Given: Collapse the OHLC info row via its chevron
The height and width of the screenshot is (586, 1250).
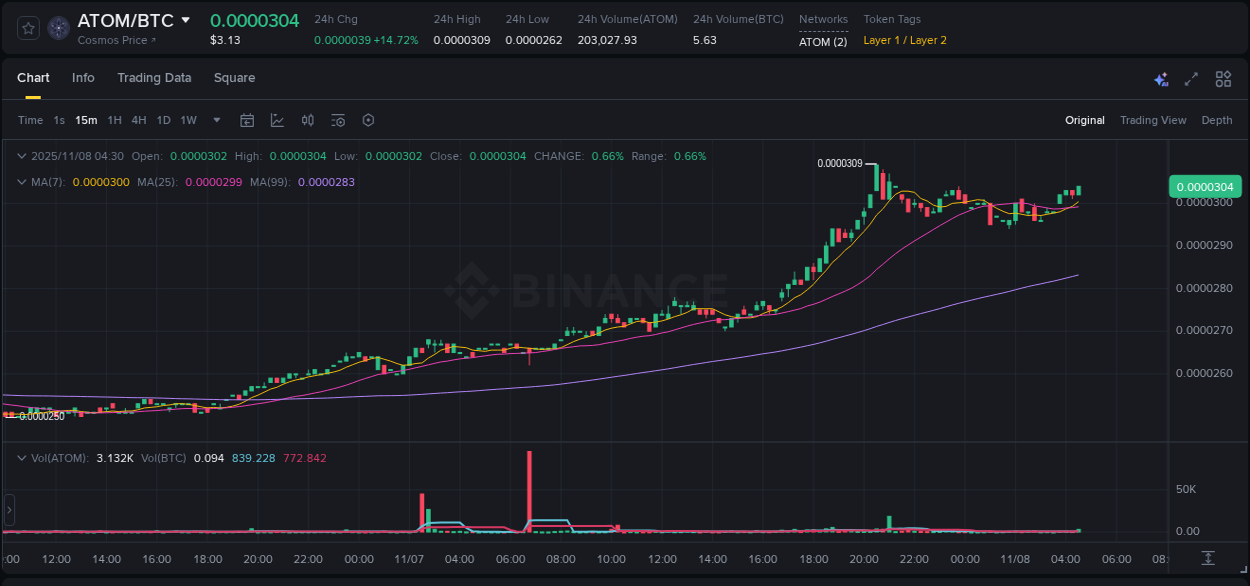Looking at the screenshot, I should pos(22,156).
